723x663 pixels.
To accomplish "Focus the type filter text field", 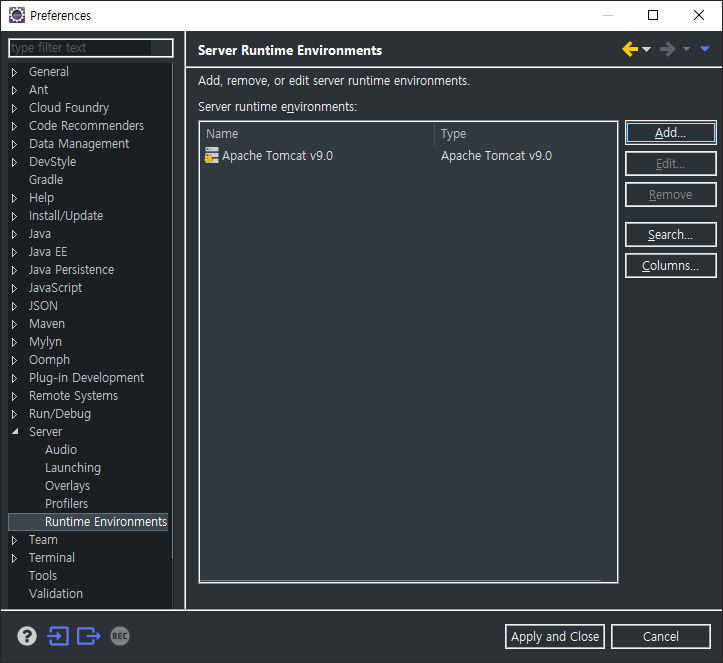I will click(91, 47).
